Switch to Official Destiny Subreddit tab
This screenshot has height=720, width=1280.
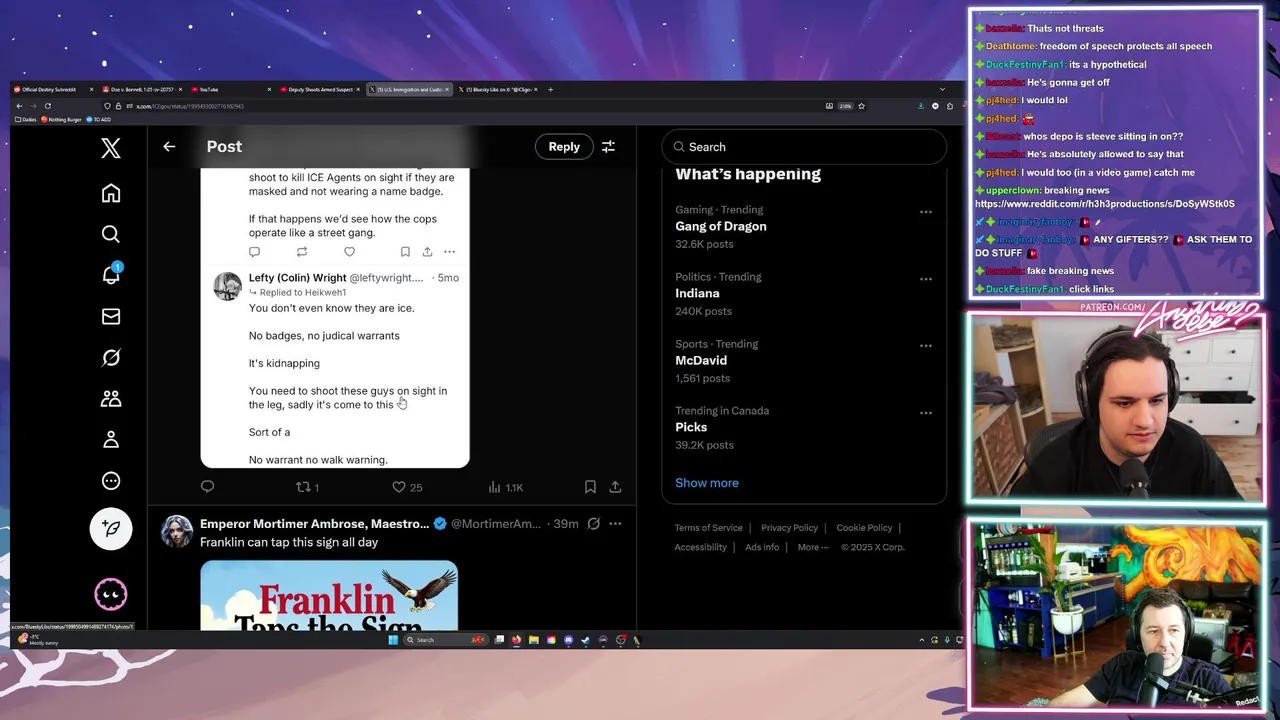click(x=54, y=90)
